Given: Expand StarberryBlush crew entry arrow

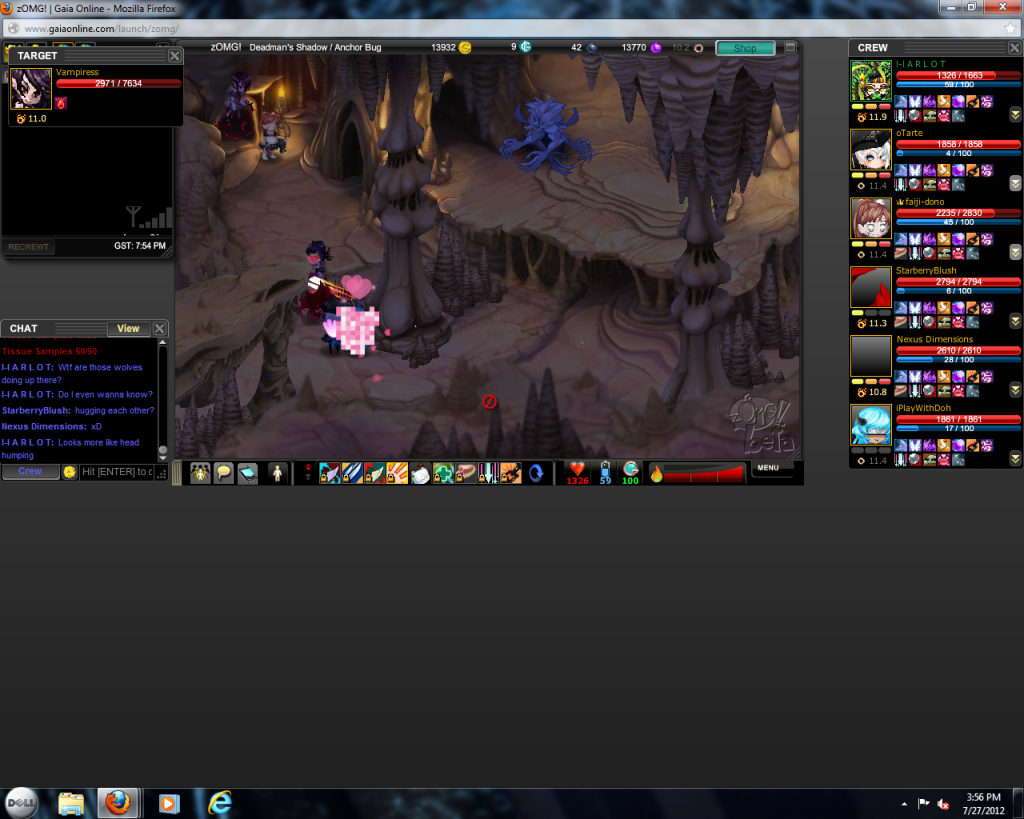Looking at the screenshot, I should [1016, 321].
